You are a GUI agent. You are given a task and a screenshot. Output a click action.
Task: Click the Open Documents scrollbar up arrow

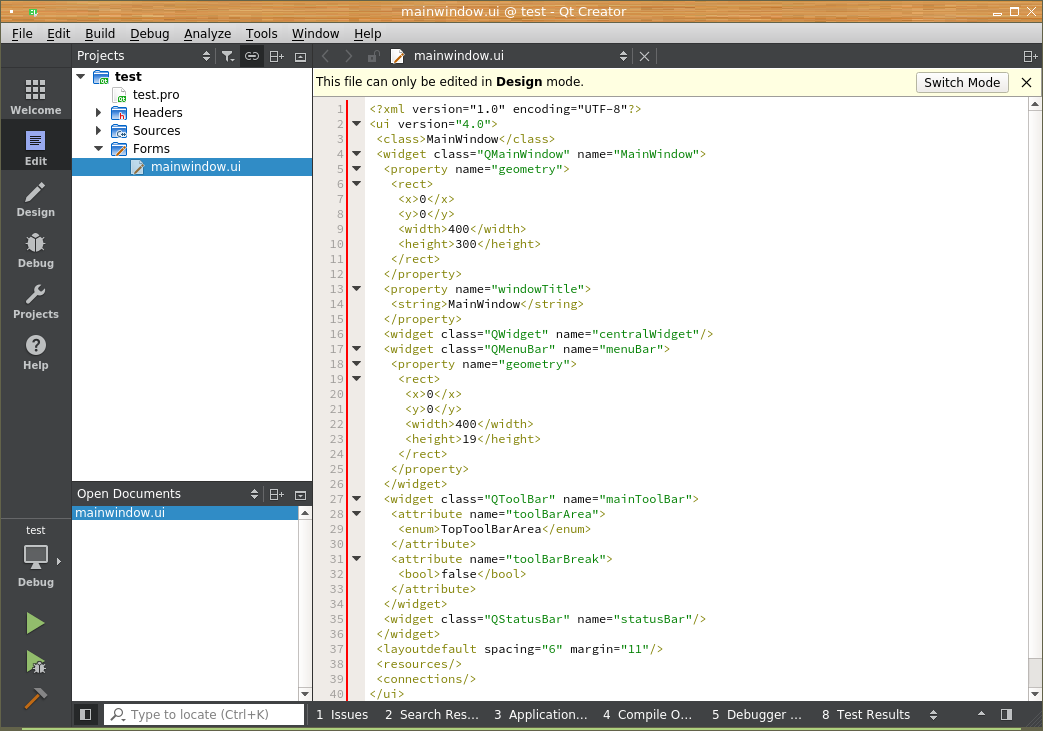(305, 513)
